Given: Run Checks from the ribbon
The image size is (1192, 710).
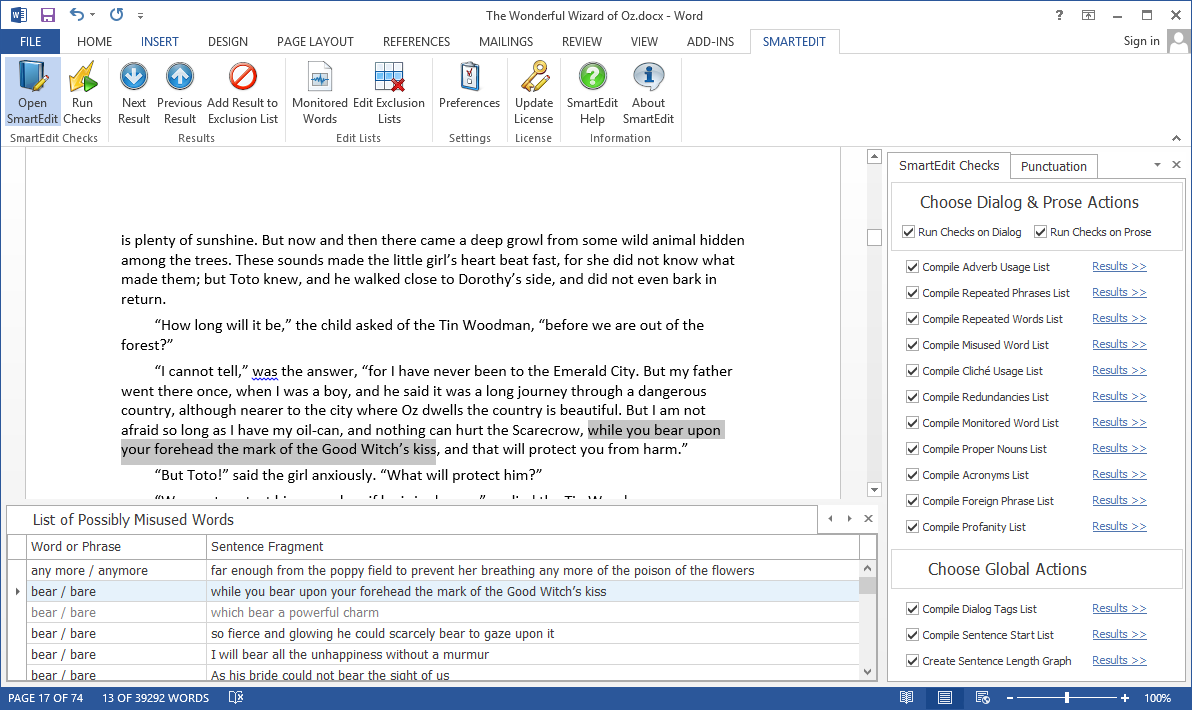Looking at the screenshot, I should 82,93.
